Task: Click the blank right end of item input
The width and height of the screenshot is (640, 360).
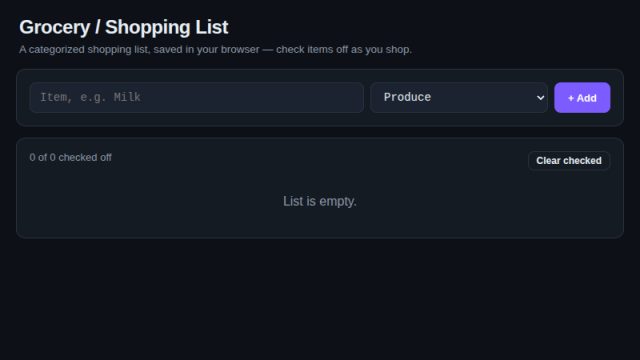Action: click(318, 98)
